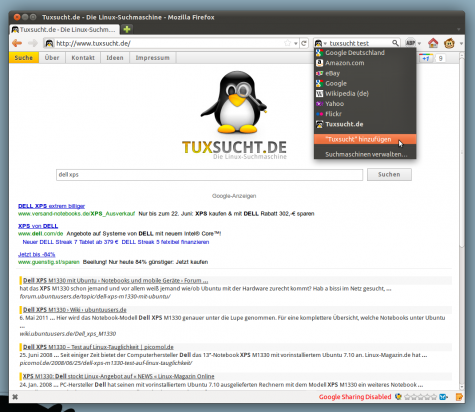Select Wikipedia (de) search engine
The height and width of the screenshot is (412, 475).
click(x=365, y=94)
